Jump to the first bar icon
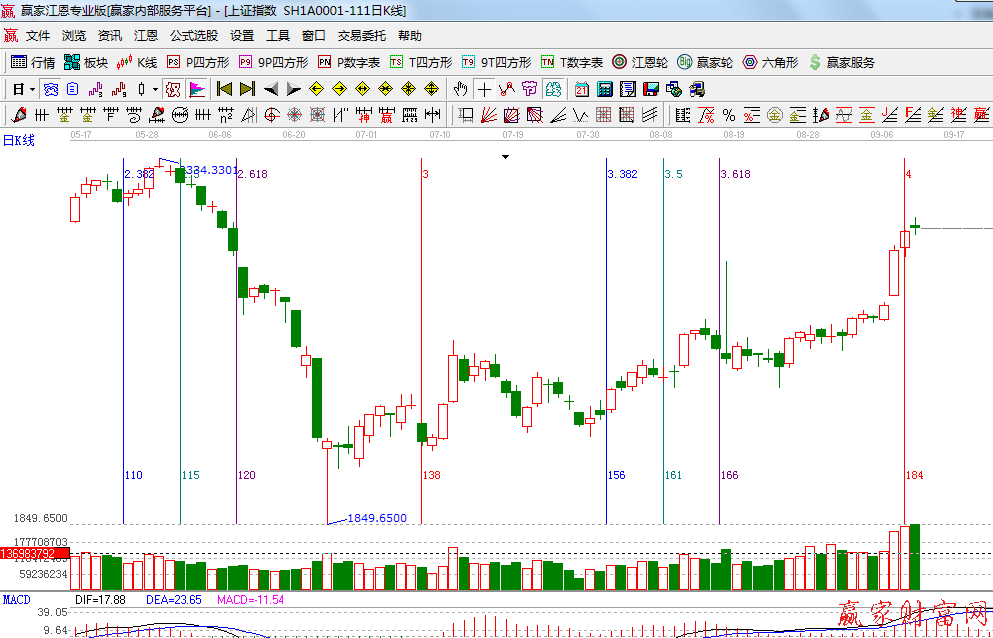The width and height of the screenshot is (993, 638). point(224,89)
